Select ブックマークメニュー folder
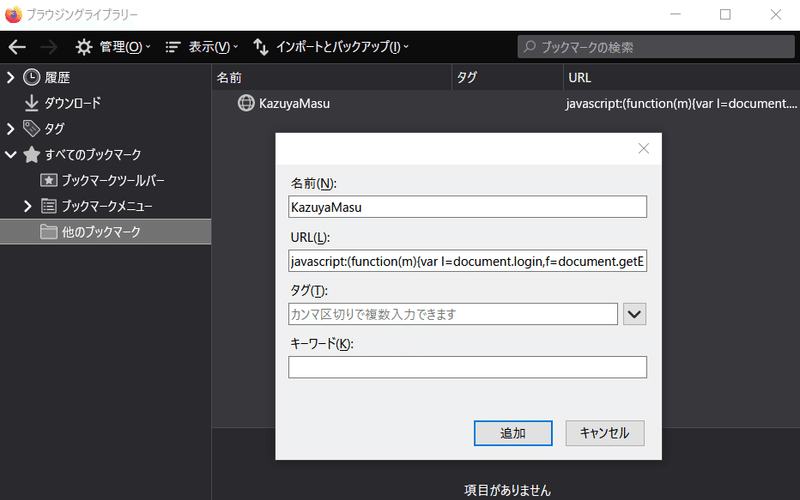 [x=107, y=206]
